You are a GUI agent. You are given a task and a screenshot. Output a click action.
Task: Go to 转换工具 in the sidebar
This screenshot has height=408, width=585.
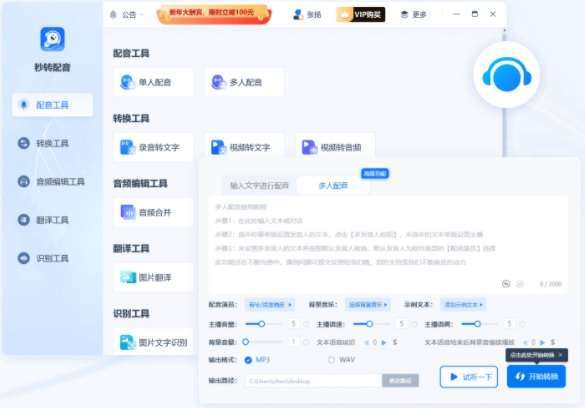point(52,143)
